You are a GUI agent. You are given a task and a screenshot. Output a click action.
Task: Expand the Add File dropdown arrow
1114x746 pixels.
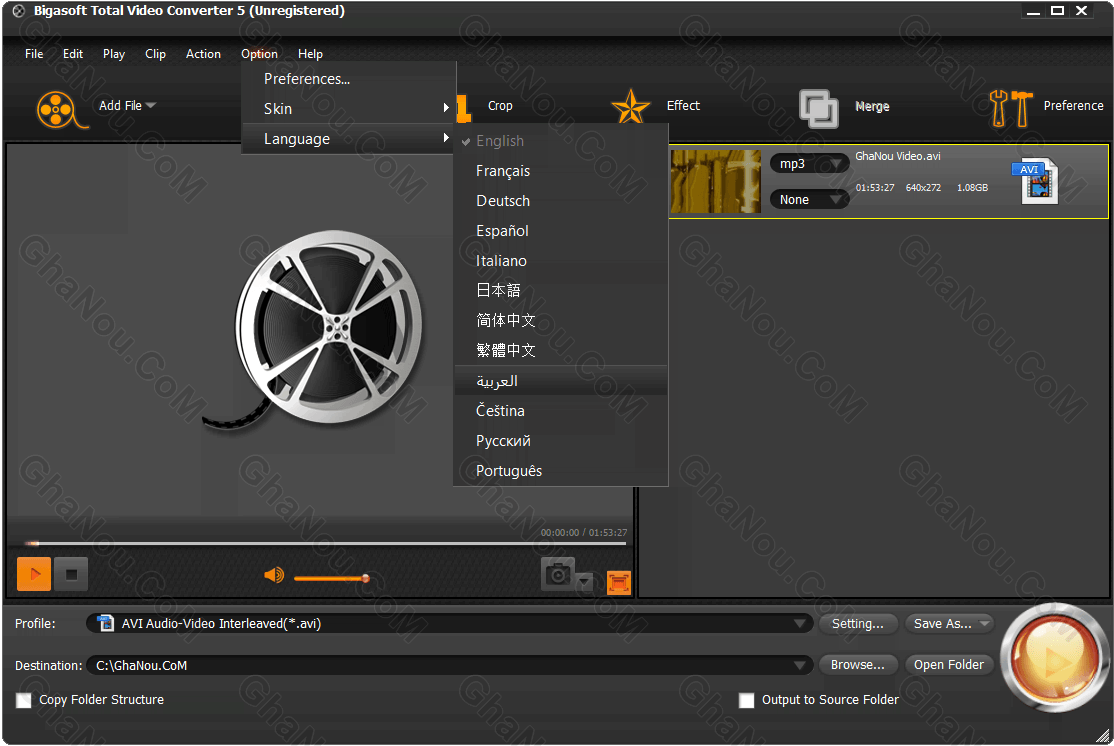pyautogui.click(x=151, y=105)
